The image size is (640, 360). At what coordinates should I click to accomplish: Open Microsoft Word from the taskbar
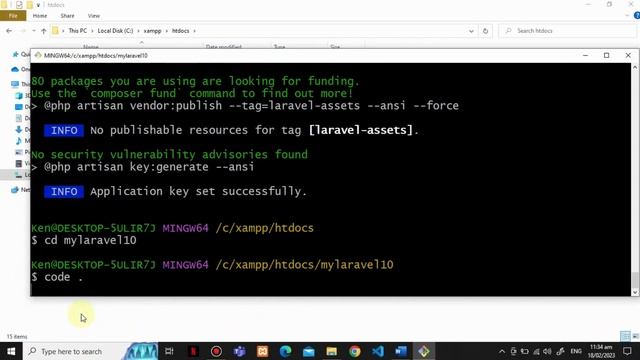point(401,351)
